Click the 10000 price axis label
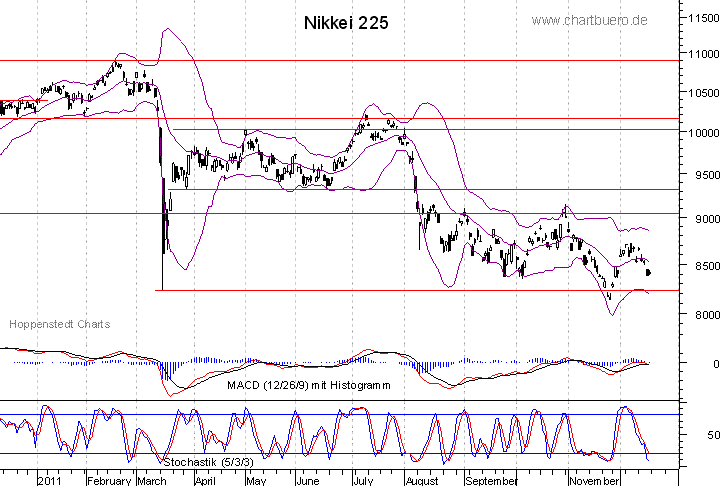The width and height of the screenshot is (723, 486). [x=704, y=133]
